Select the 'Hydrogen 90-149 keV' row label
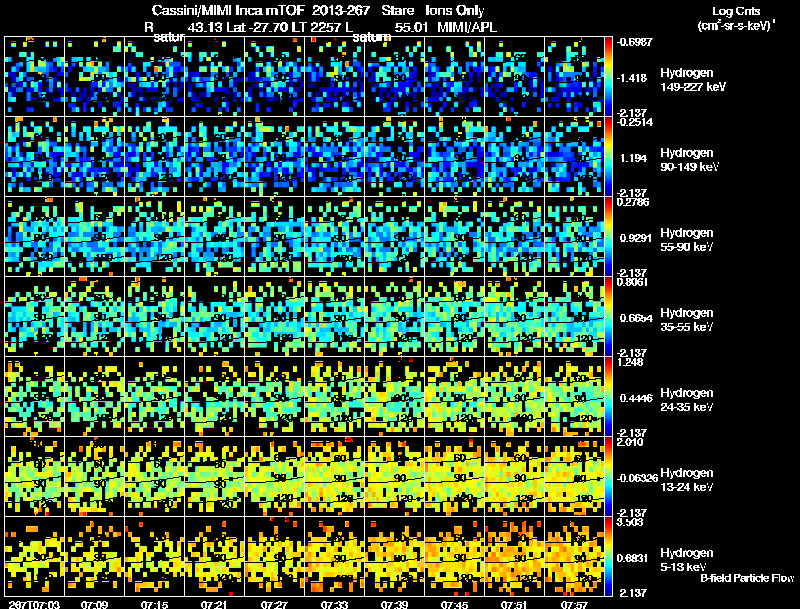The width and height of the screenshot is (800, 609). 690,160
